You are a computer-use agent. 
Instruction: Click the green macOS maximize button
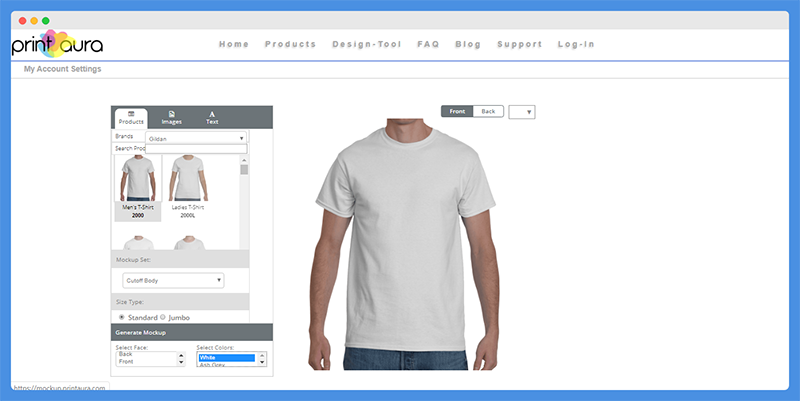(45, 21)
